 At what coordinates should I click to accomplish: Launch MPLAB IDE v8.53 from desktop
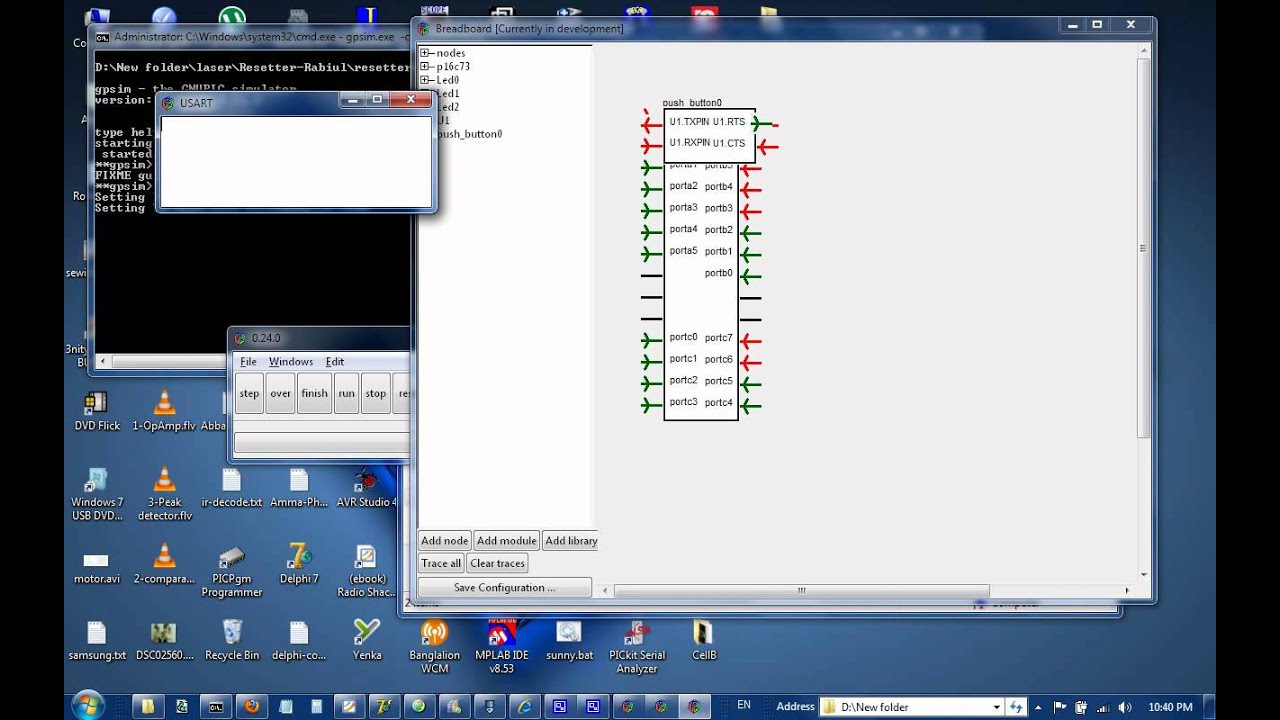click(x=501, y=647)
